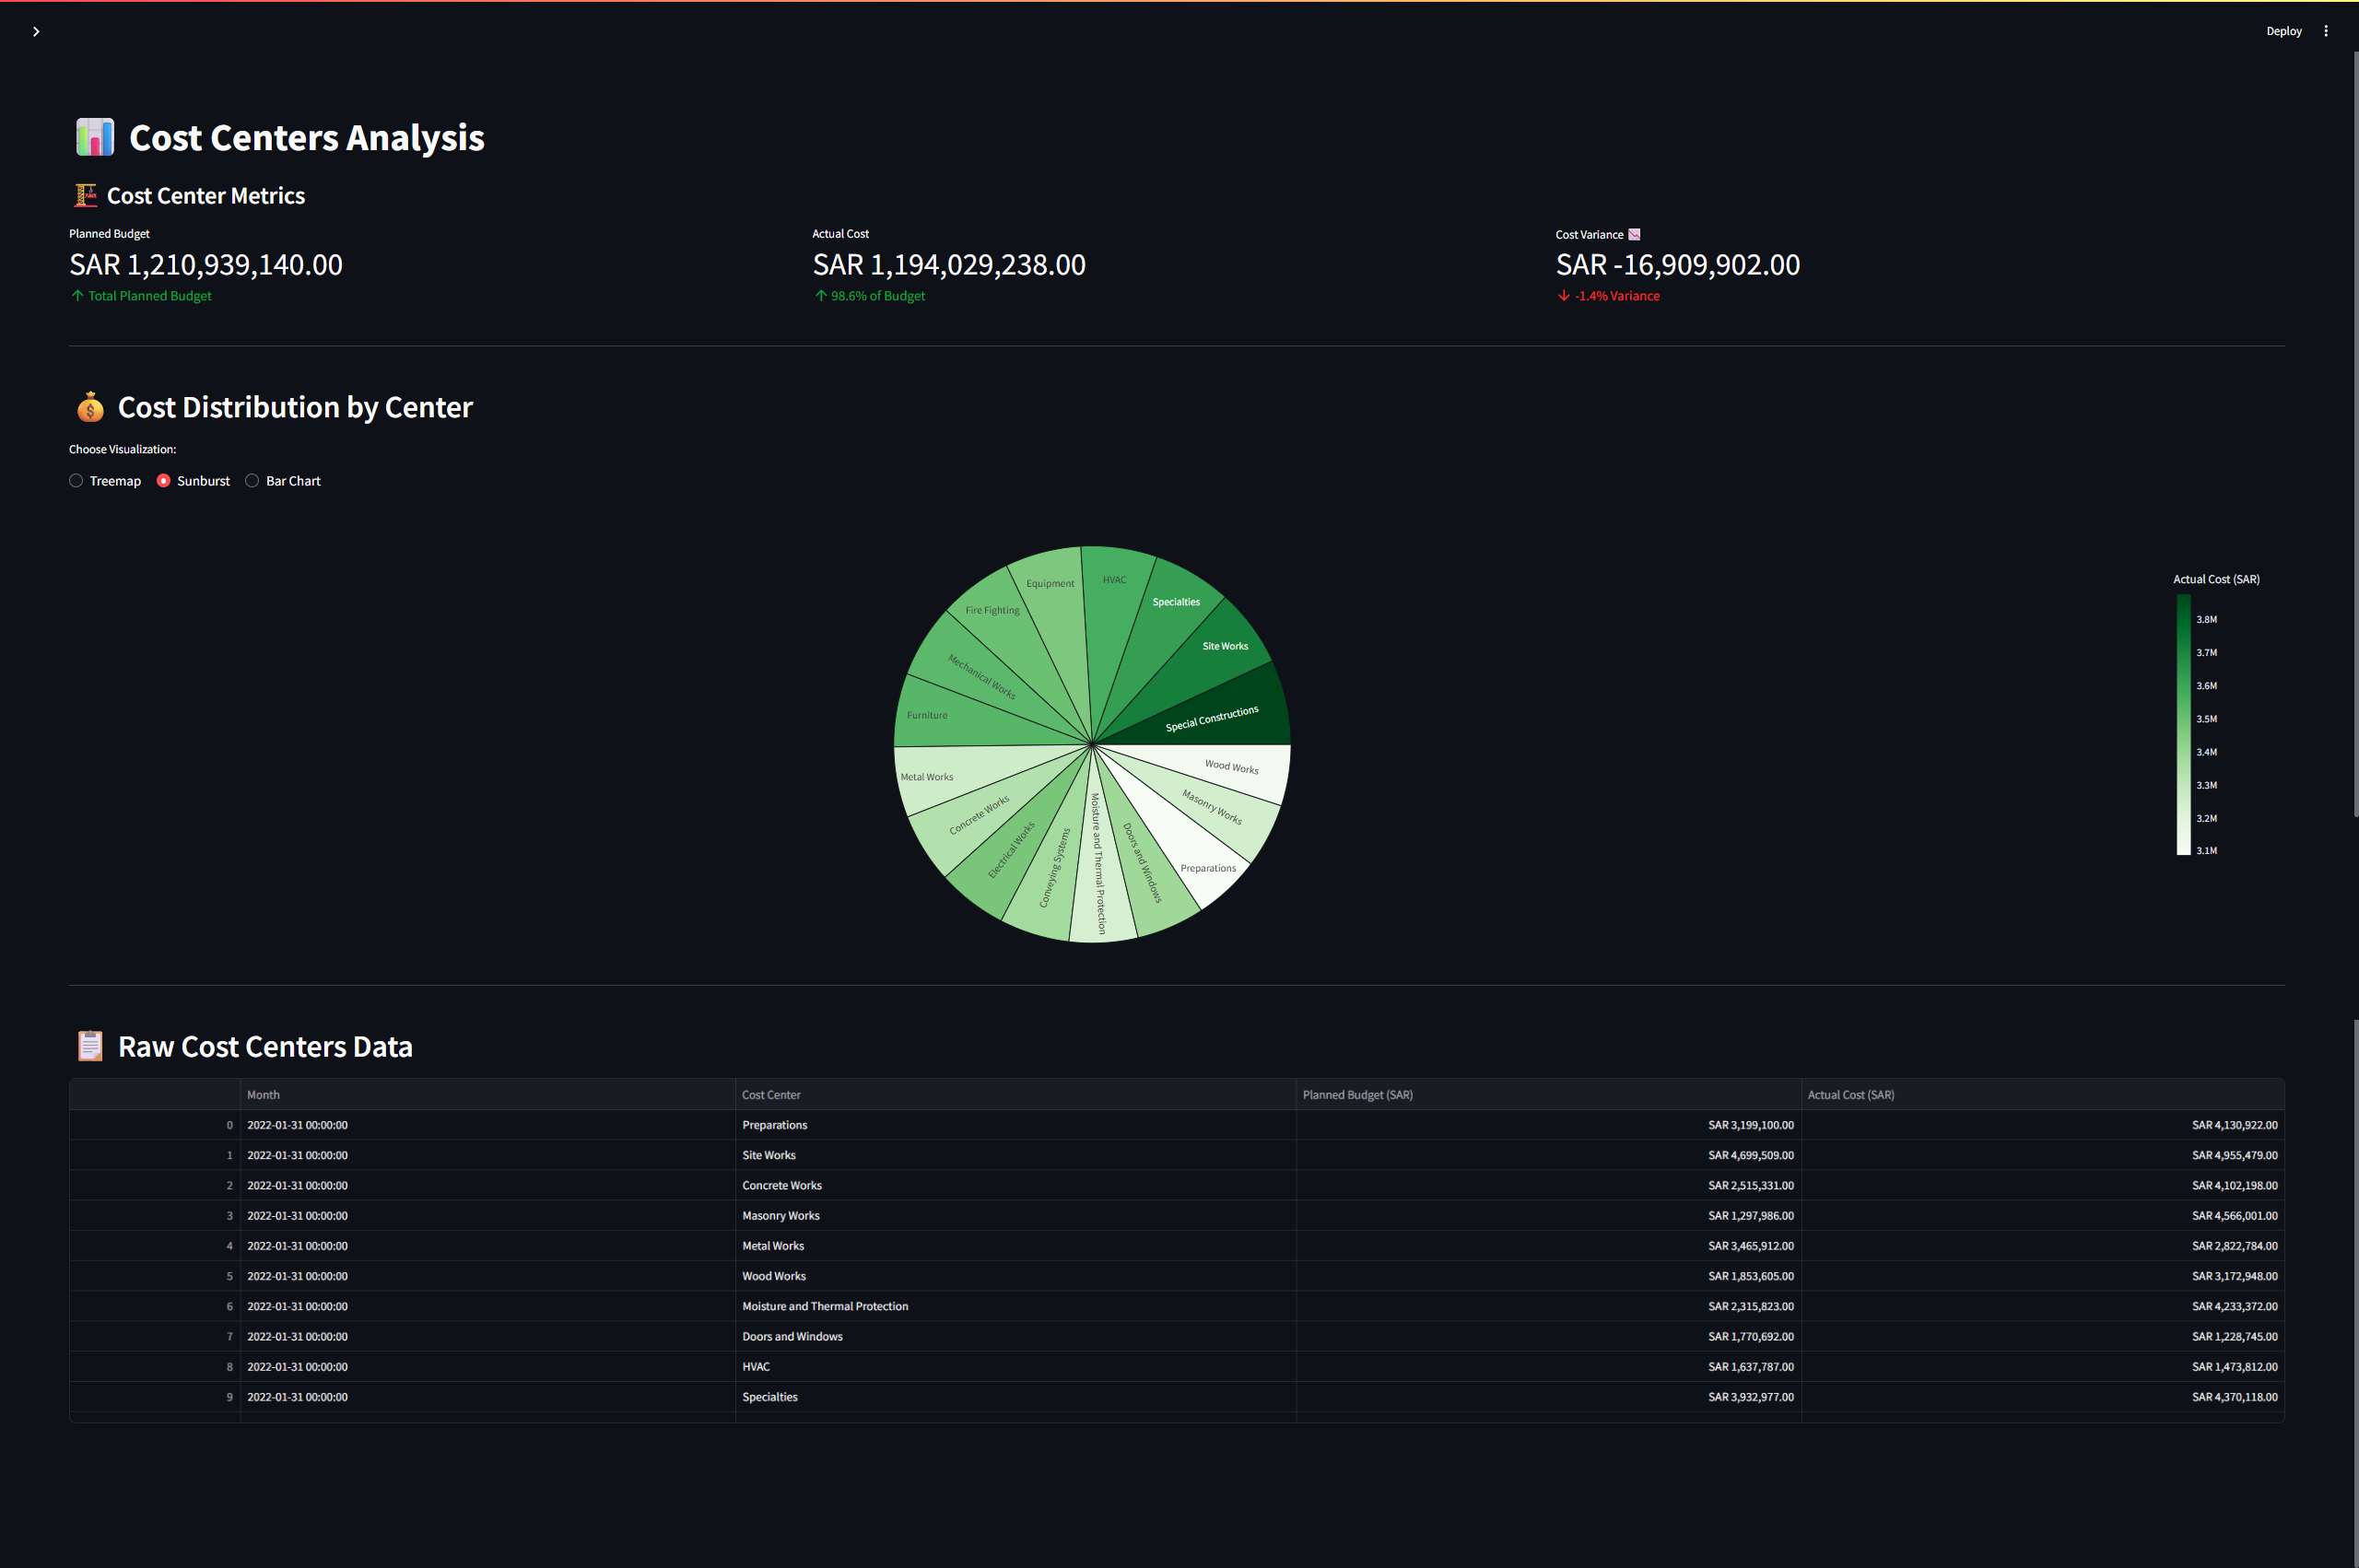Screen dimensions: 2359x1568
Task: Click the red down arrow before -1.4% Variance
Action: coord(1564,296)
